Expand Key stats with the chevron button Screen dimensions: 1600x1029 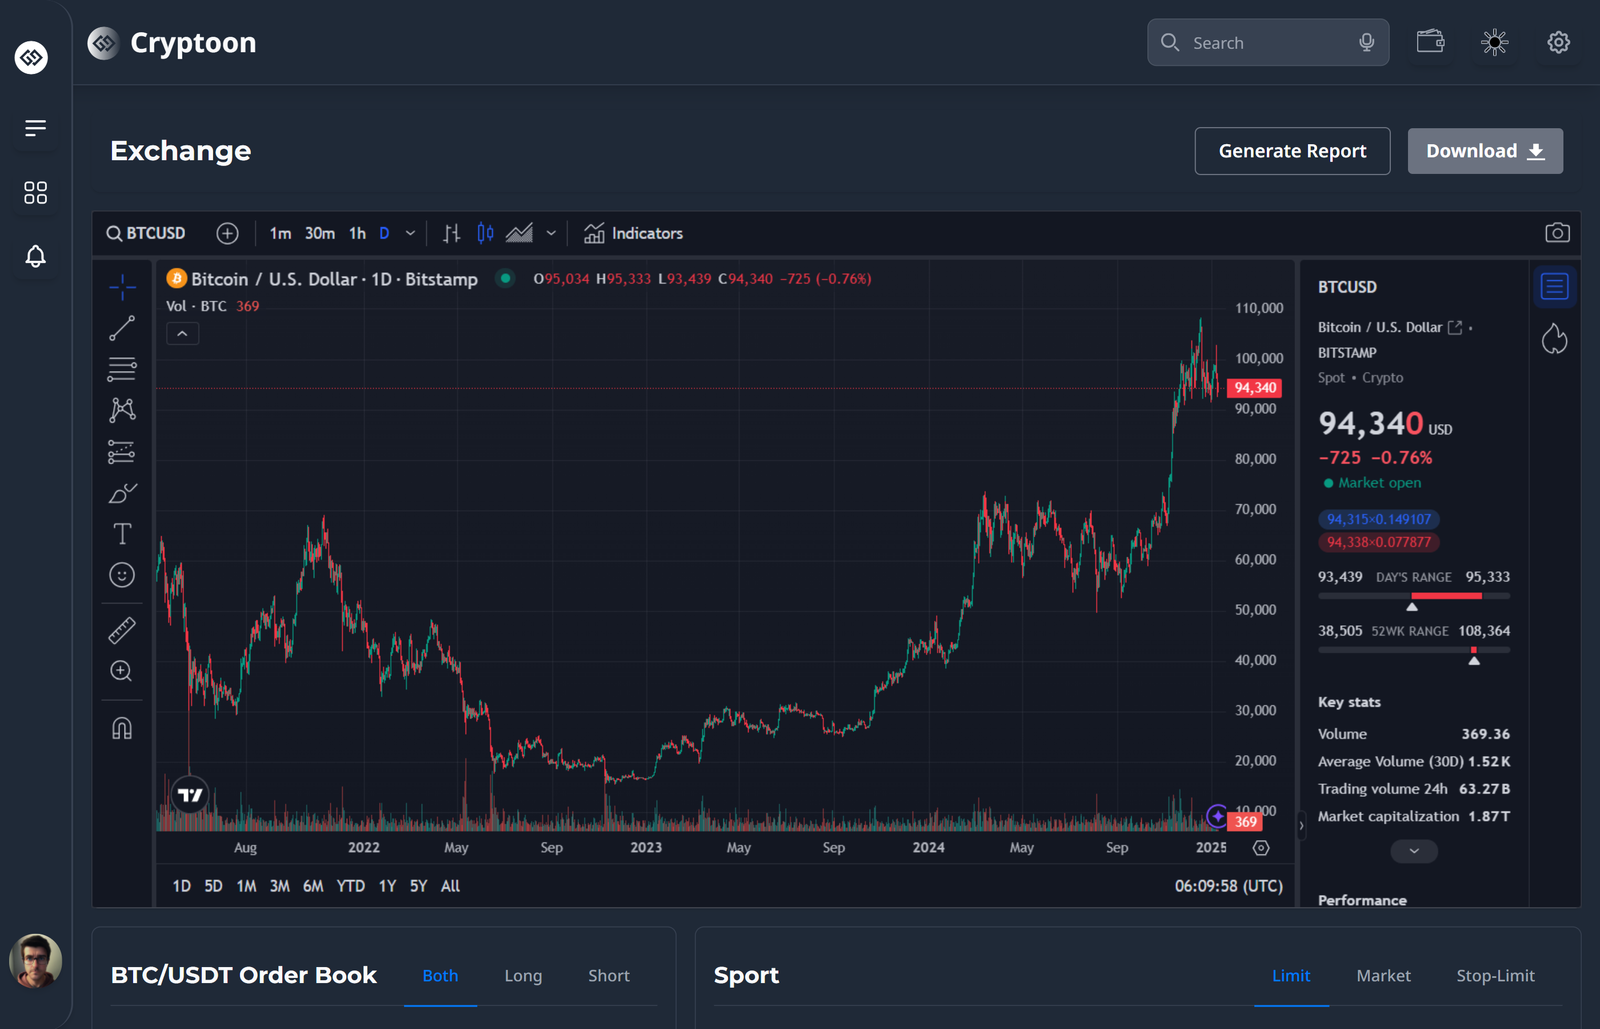1413,850
